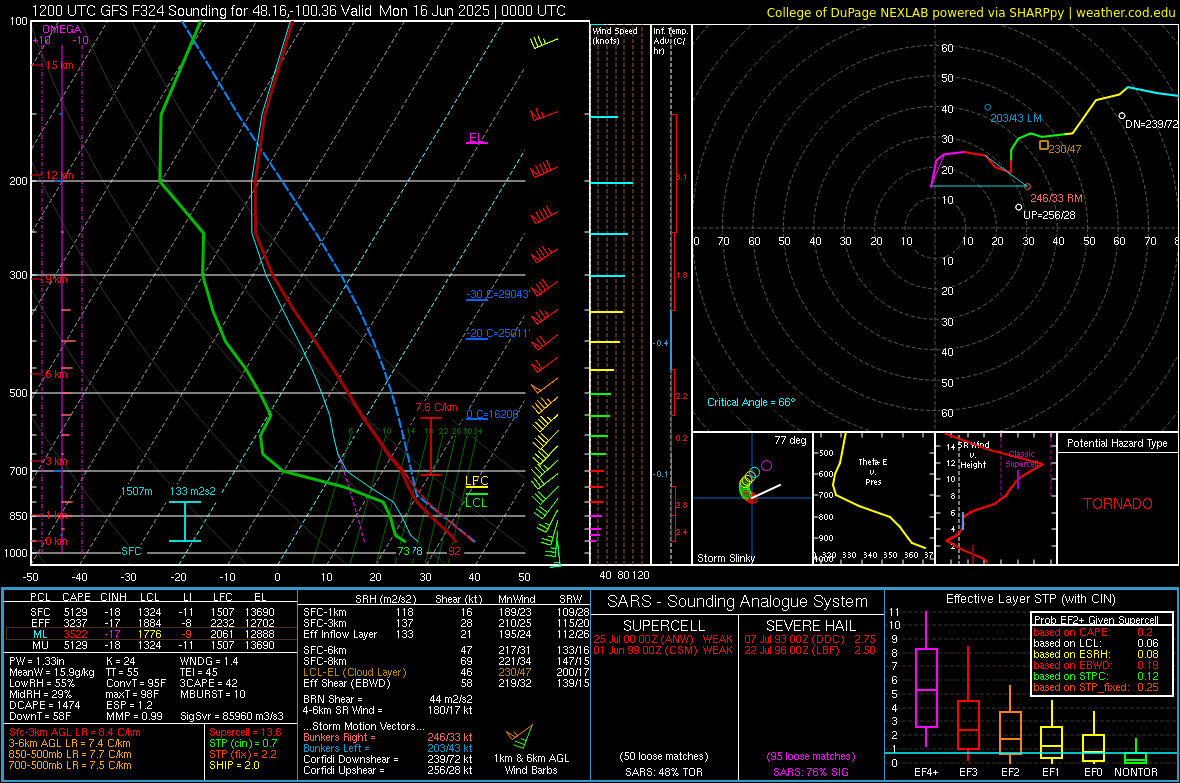
Task: Click the 07 Jul 93 00Z (DDC) hail analog
Action: point(810,639)
